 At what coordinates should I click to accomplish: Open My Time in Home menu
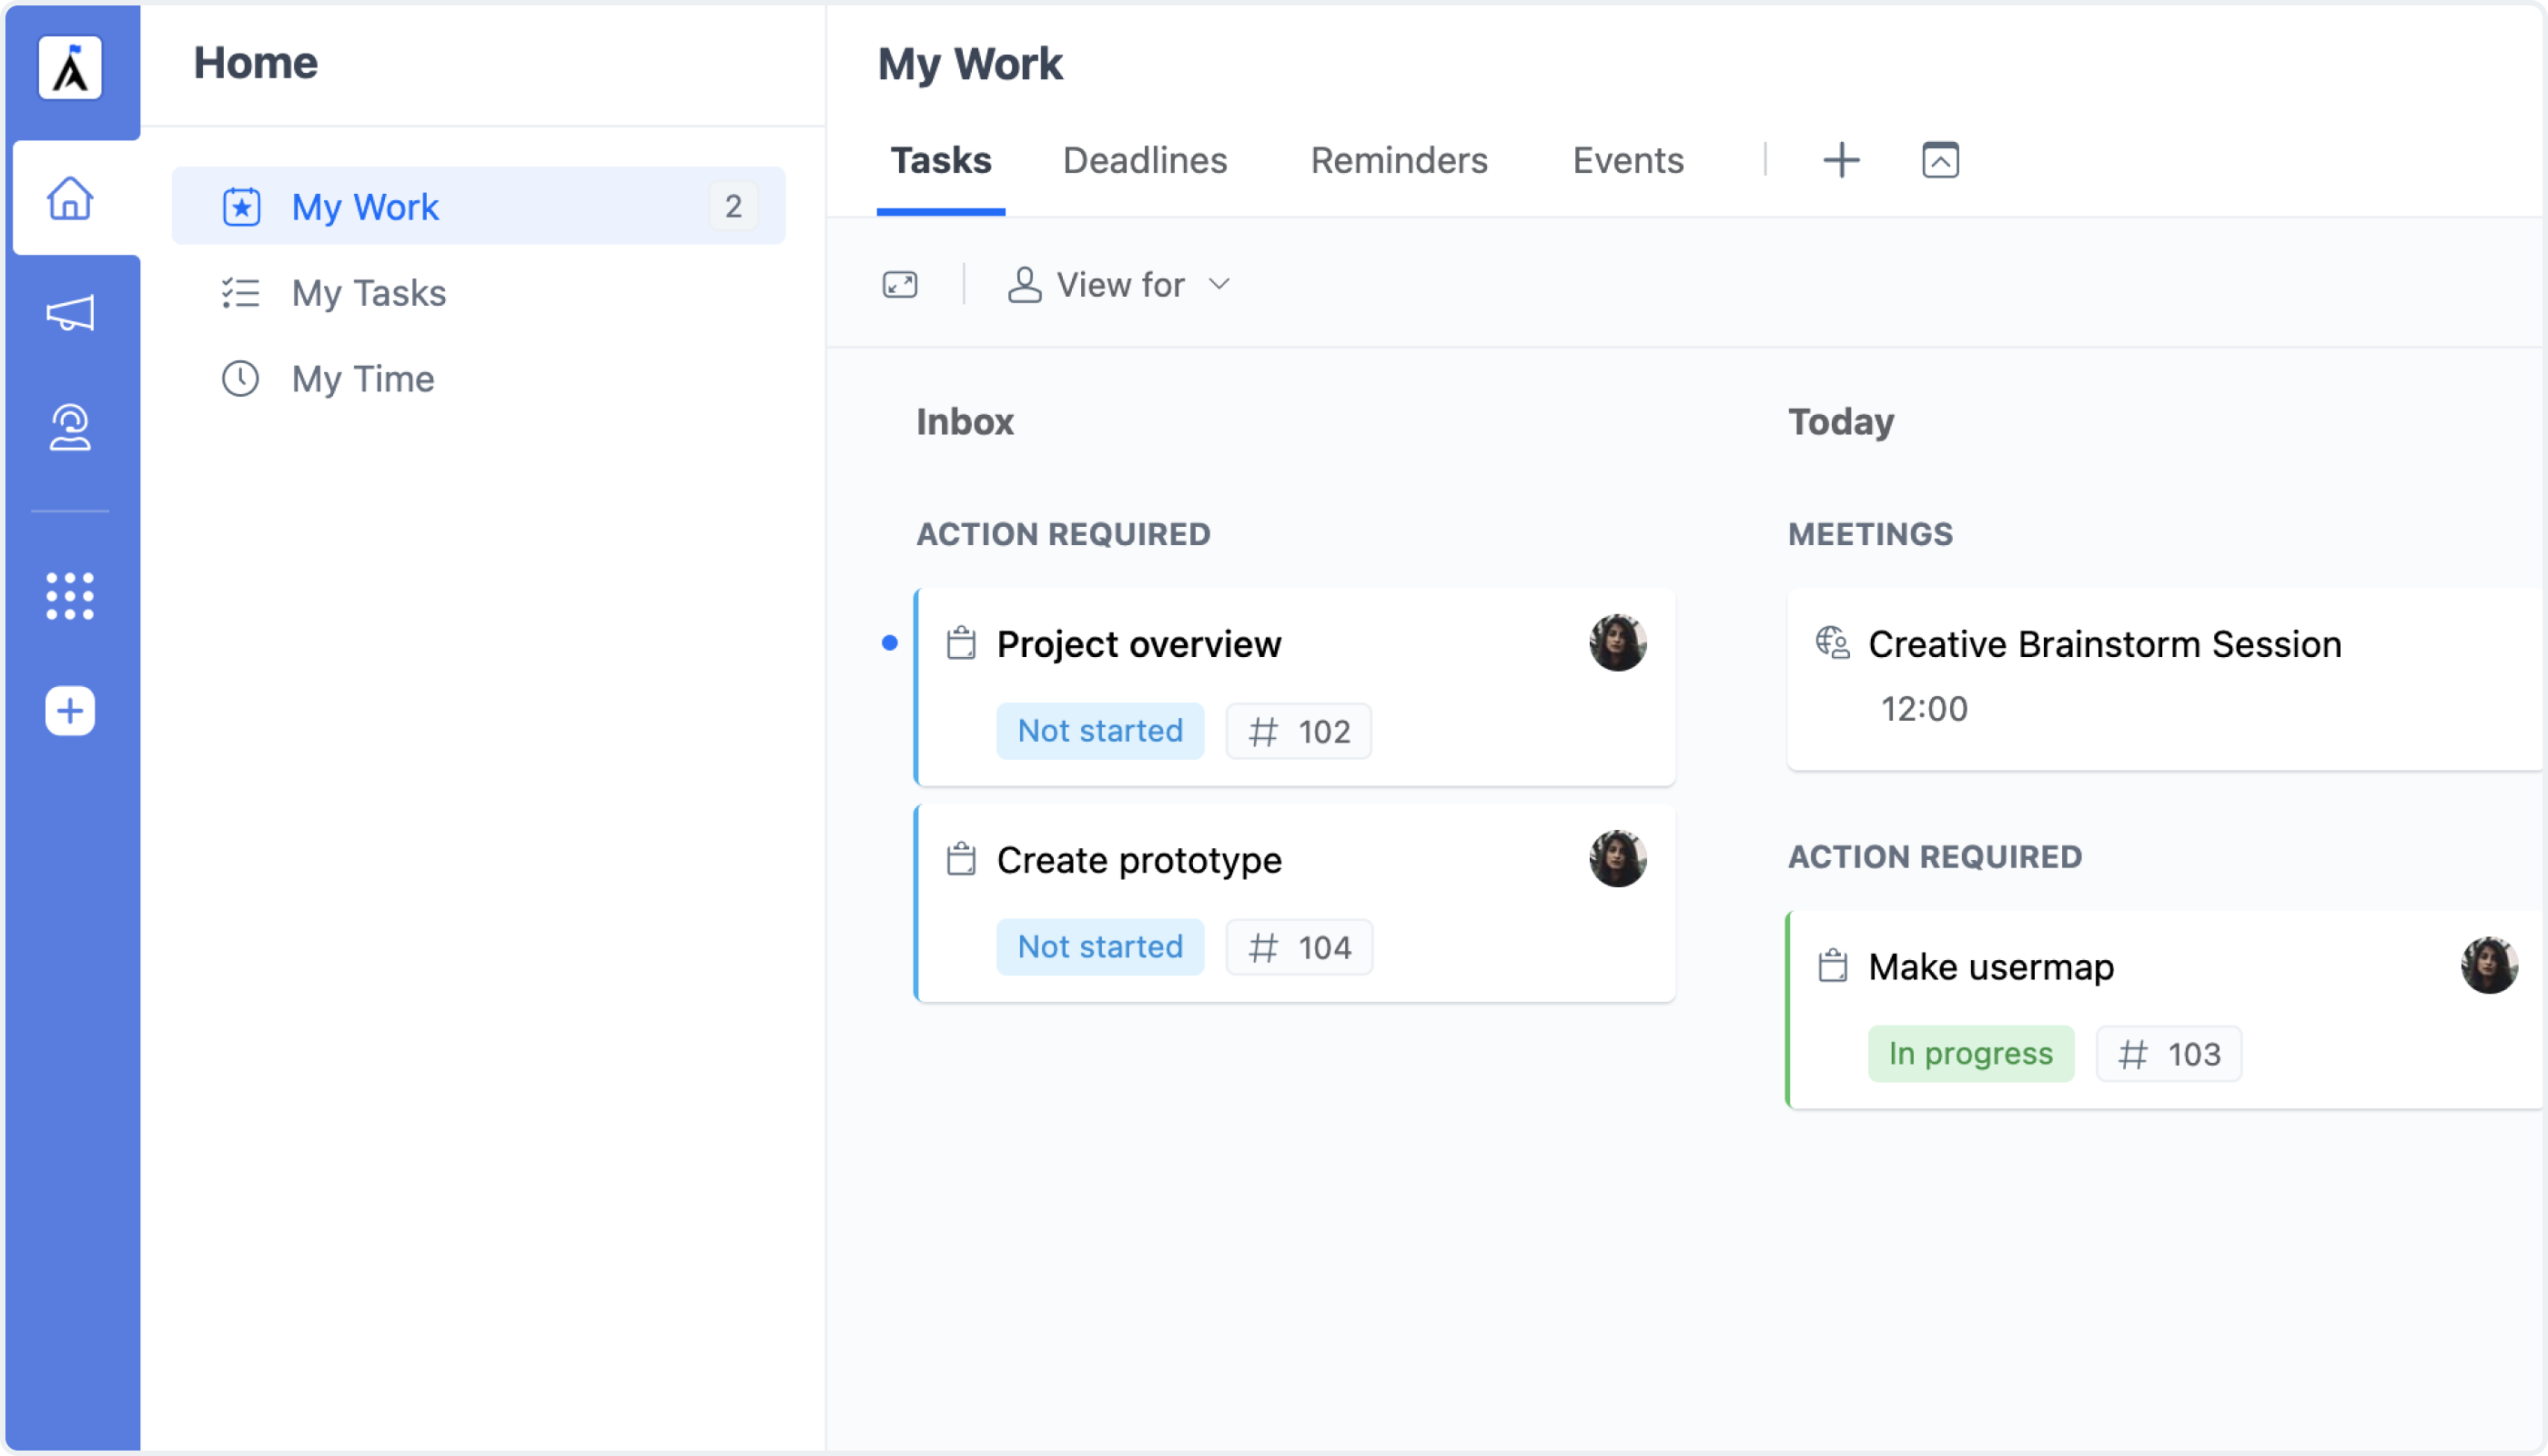pyautogui.click(x=362, y=379)
